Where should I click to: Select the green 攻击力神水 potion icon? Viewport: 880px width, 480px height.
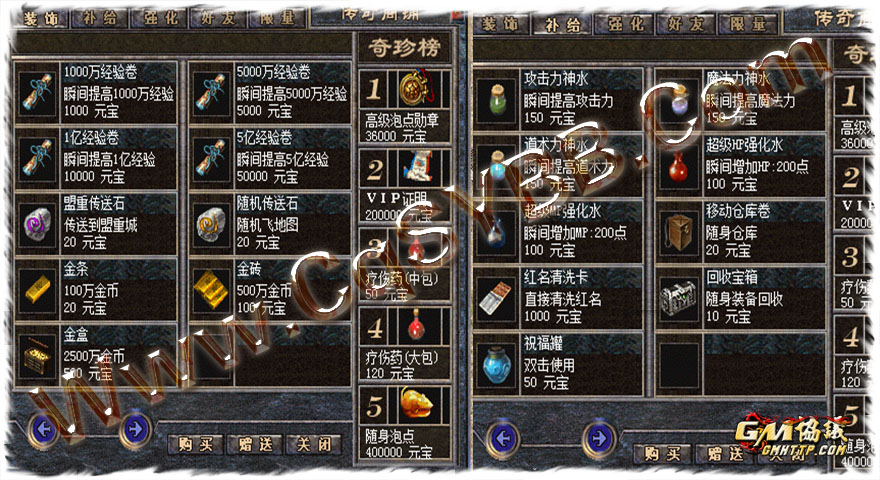pos(497,100)
